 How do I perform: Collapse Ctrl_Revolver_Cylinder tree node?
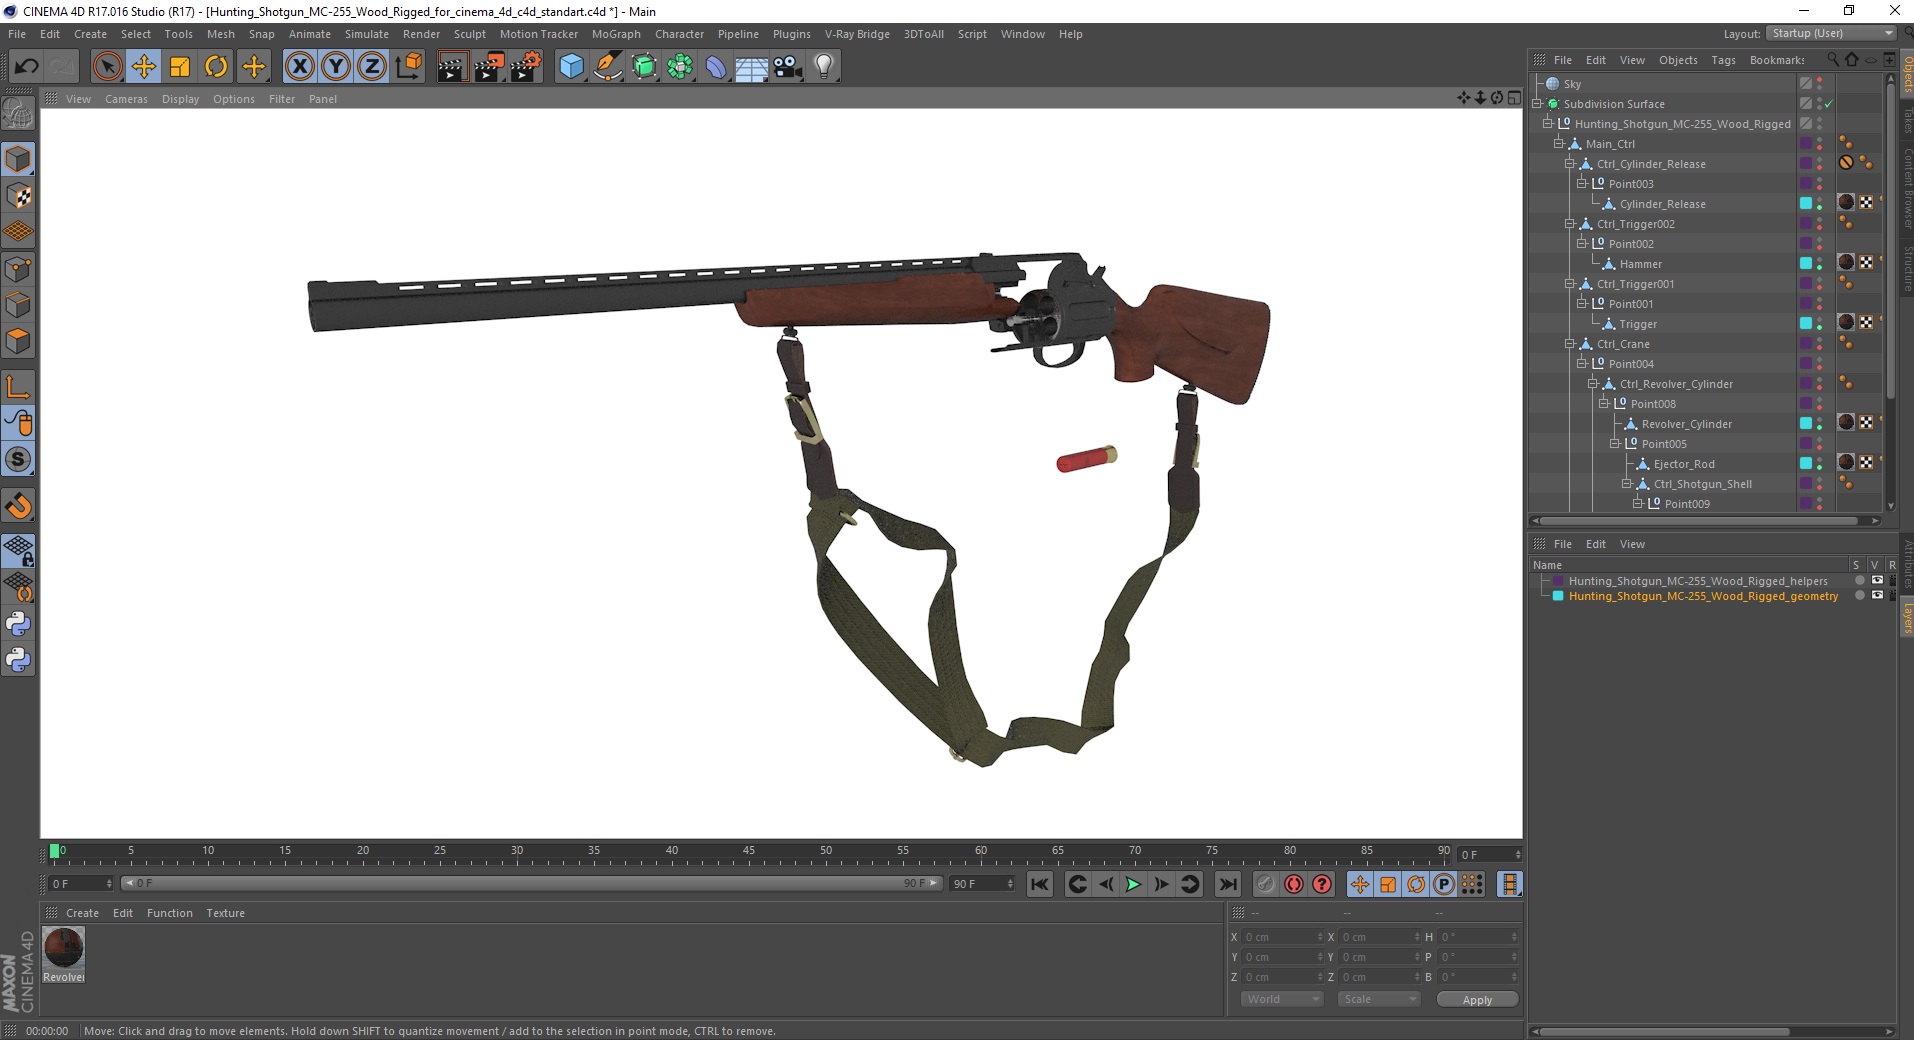[1592, 383]
